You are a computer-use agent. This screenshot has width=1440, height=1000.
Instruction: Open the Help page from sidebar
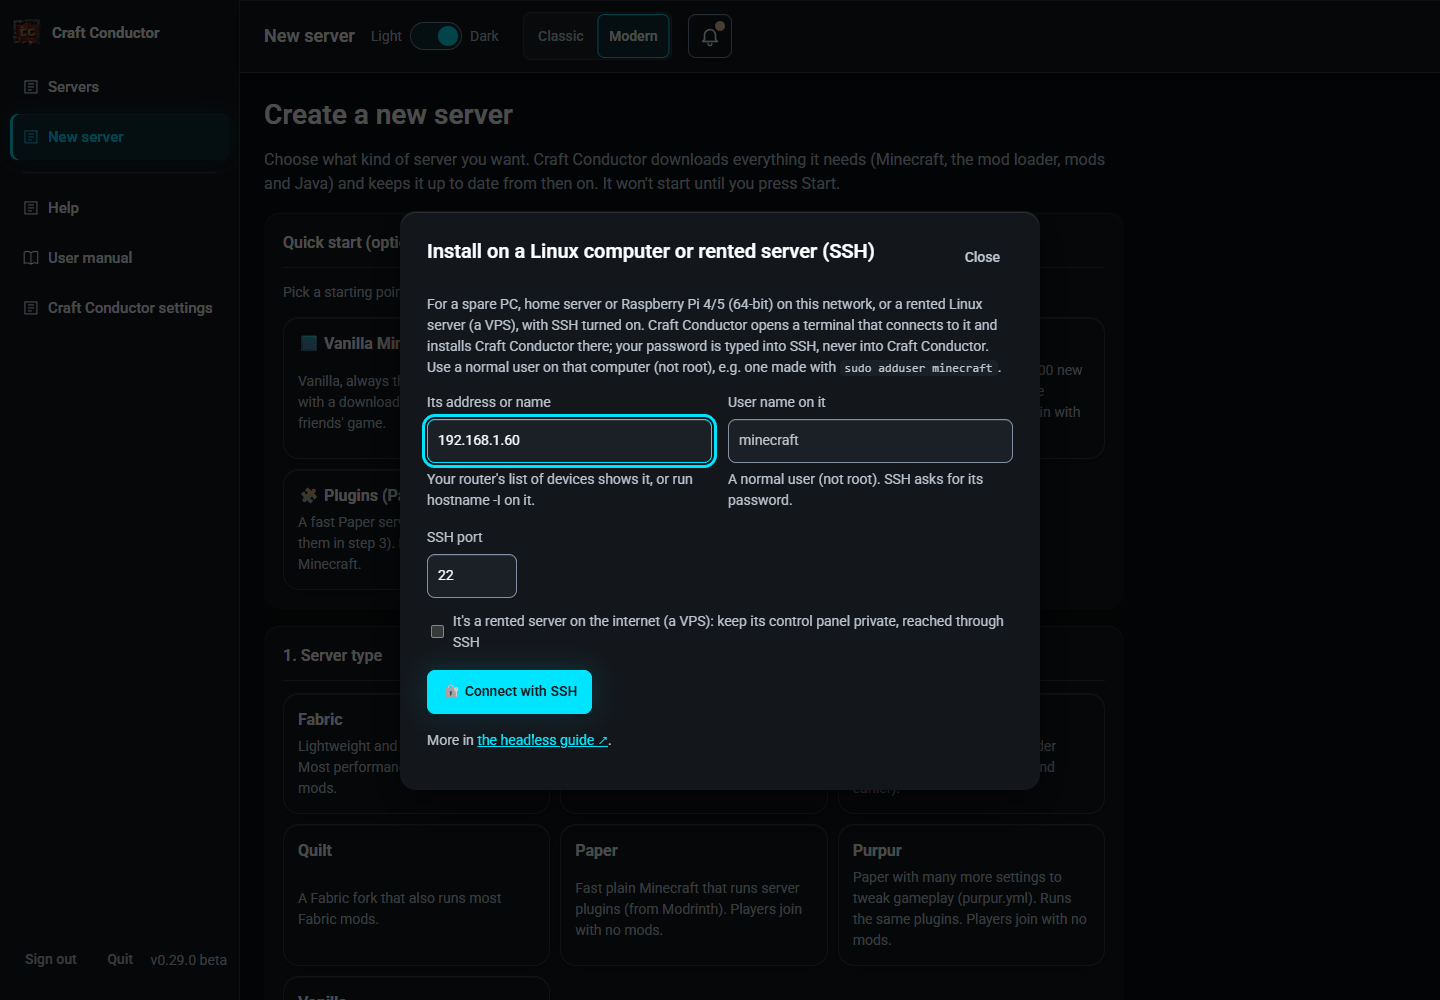click(x=120, y=208)
